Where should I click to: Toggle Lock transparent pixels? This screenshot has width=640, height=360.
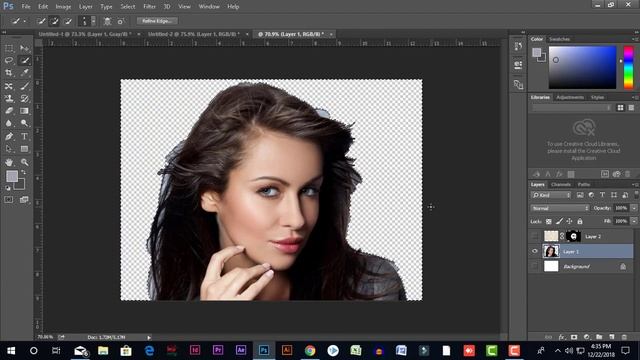(549, 221)
